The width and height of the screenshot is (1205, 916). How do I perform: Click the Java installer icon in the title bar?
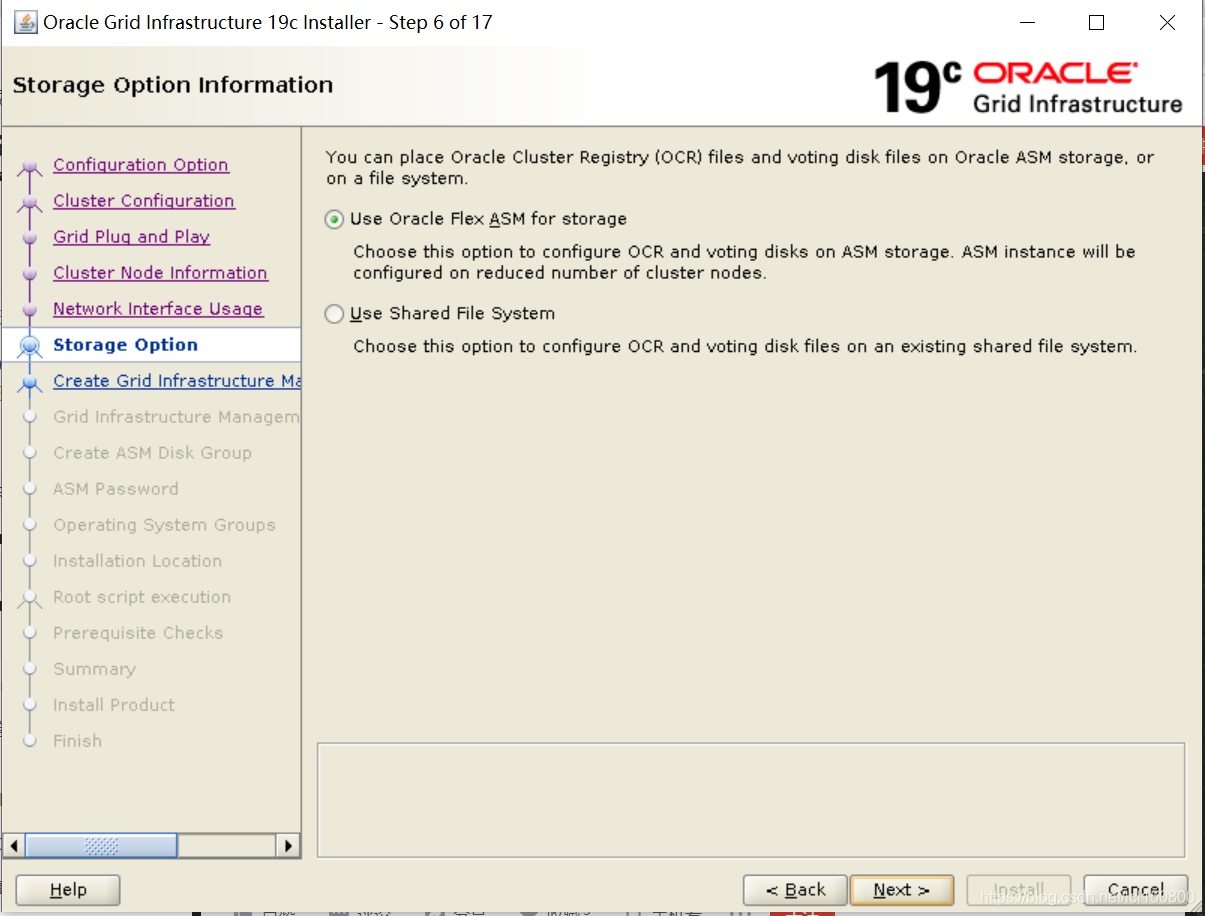coord(25,22)
